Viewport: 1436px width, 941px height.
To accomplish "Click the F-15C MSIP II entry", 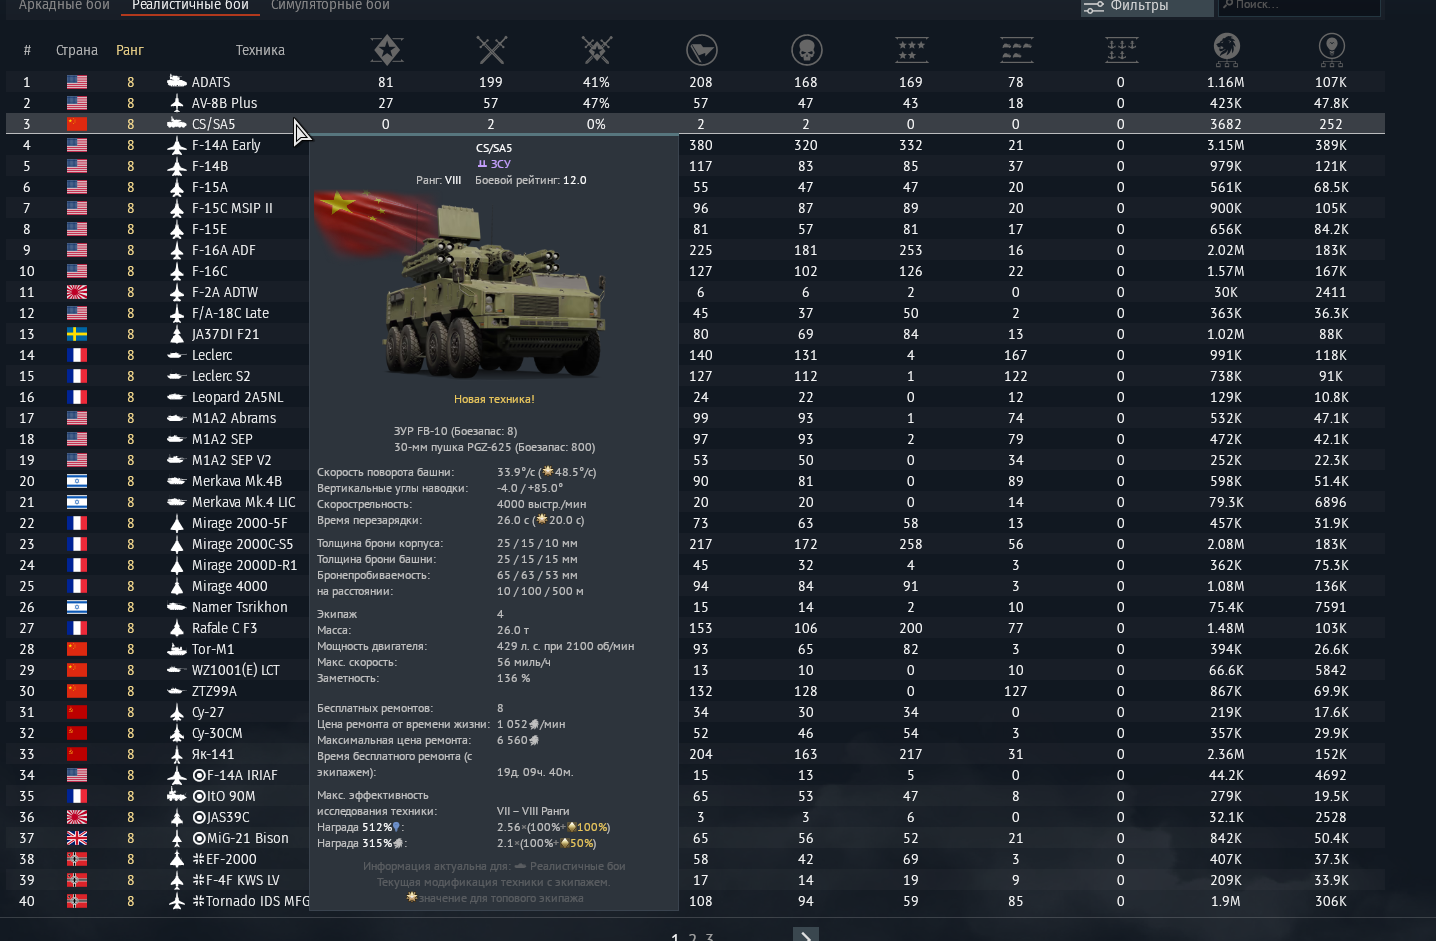I will [232, 208].
